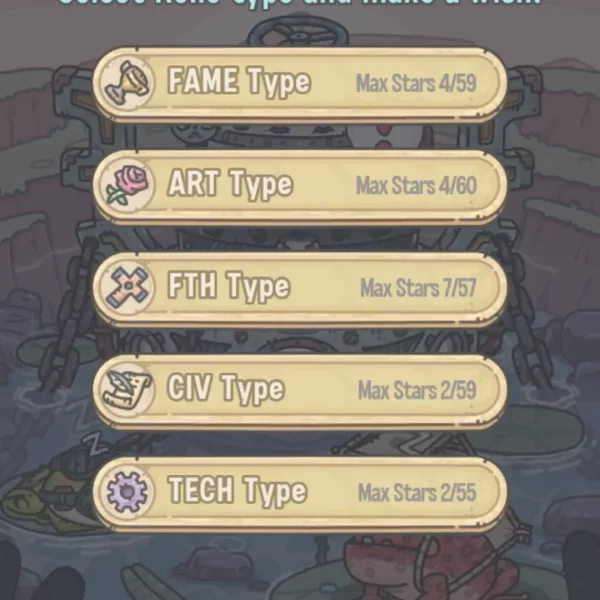600x600 pixels.
Task: Select the CIV Type relic label
Action: [226, 389]
